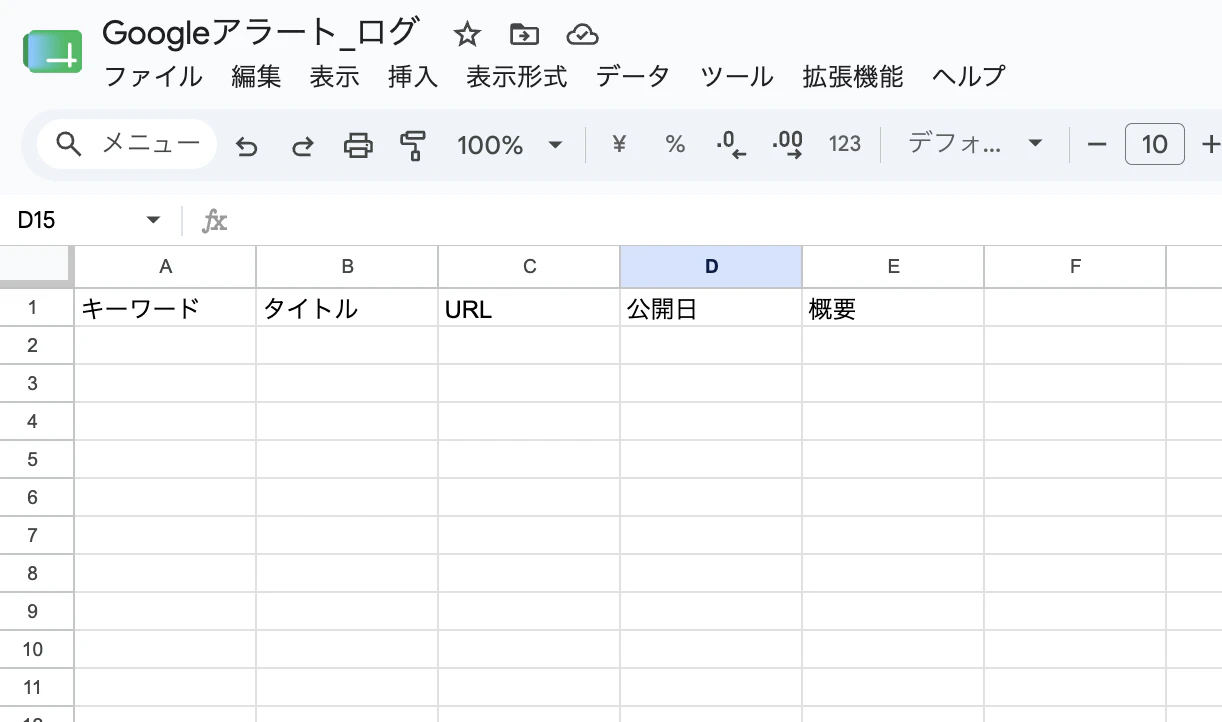Click the select-all corner box

tap(36, 266)
